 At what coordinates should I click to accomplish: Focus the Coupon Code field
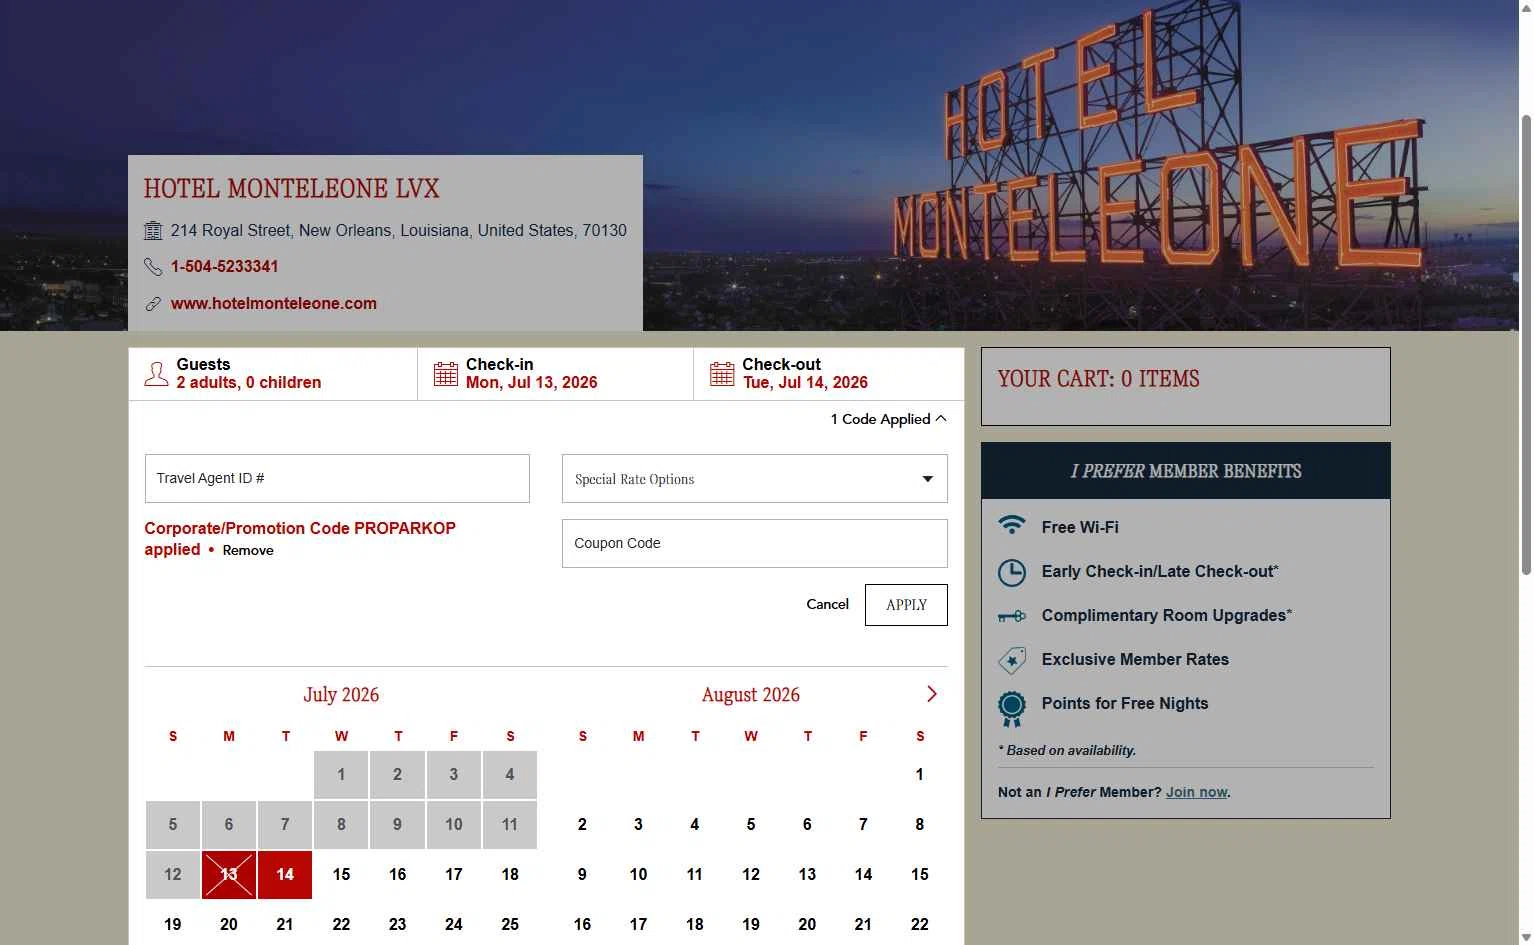[755, 543]
